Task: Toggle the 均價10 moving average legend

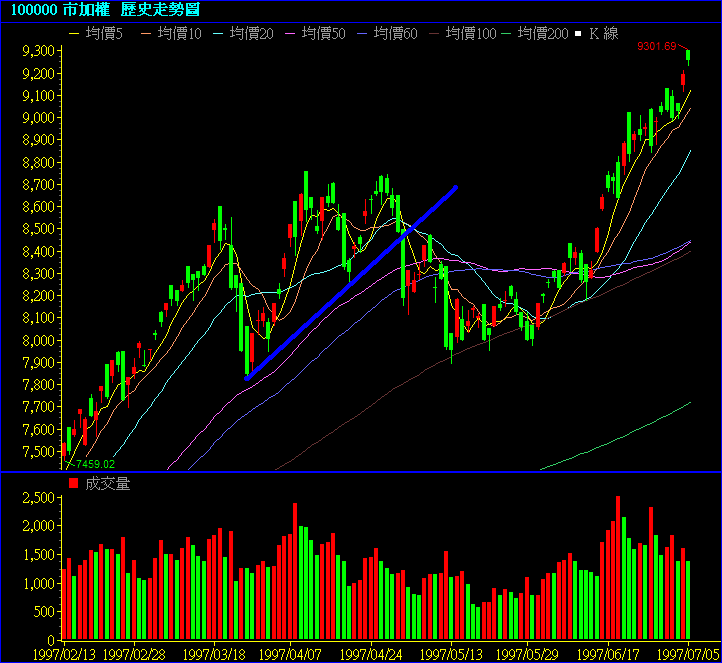Action: 171,34
